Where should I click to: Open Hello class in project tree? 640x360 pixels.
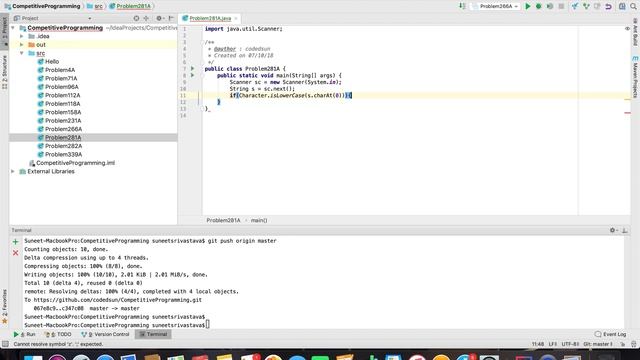coord(52,62)
